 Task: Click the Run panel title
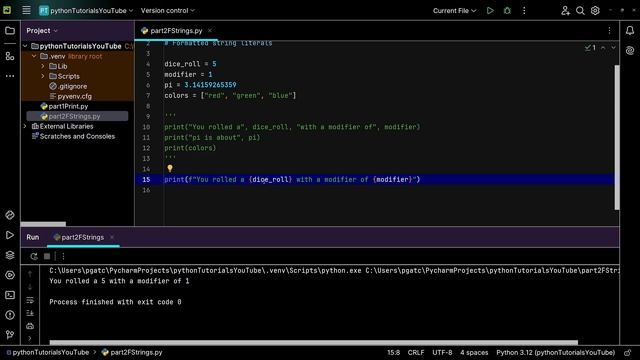33,237
